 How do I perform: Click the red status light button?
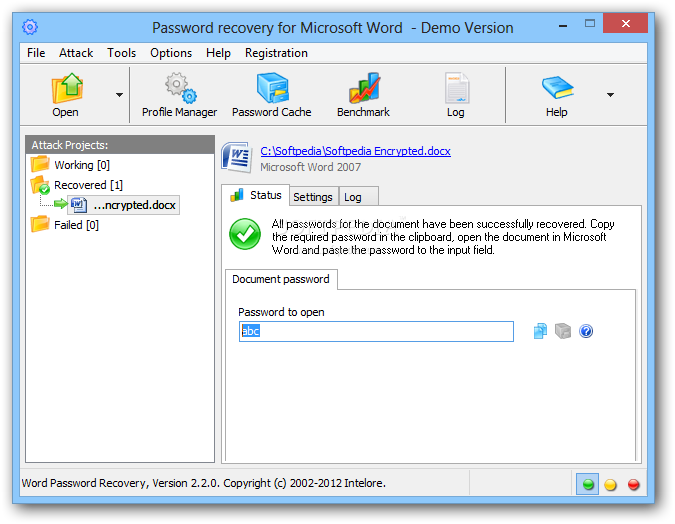click(x=633, y=484)
